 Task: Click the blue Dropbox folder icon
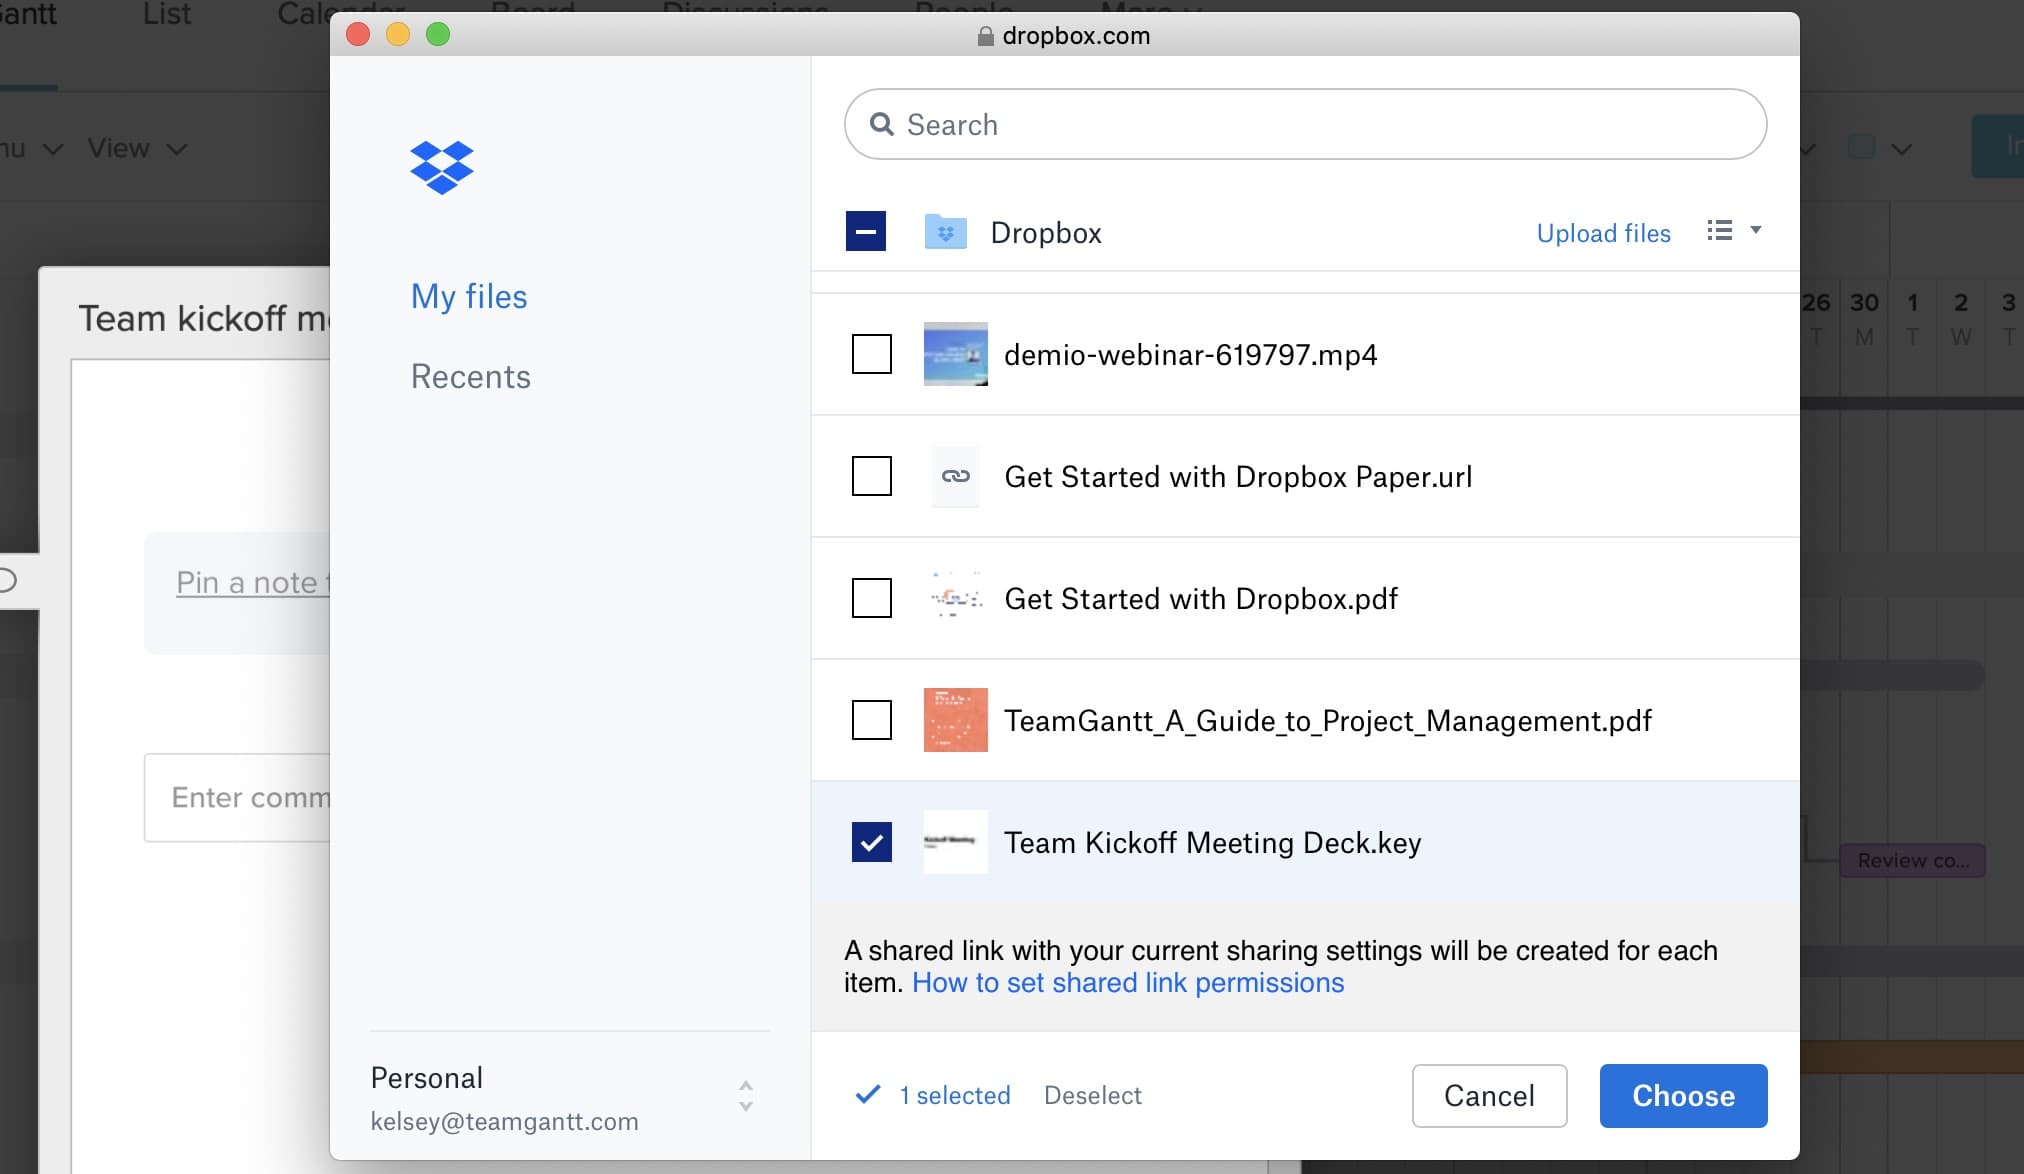click(946, 231)
